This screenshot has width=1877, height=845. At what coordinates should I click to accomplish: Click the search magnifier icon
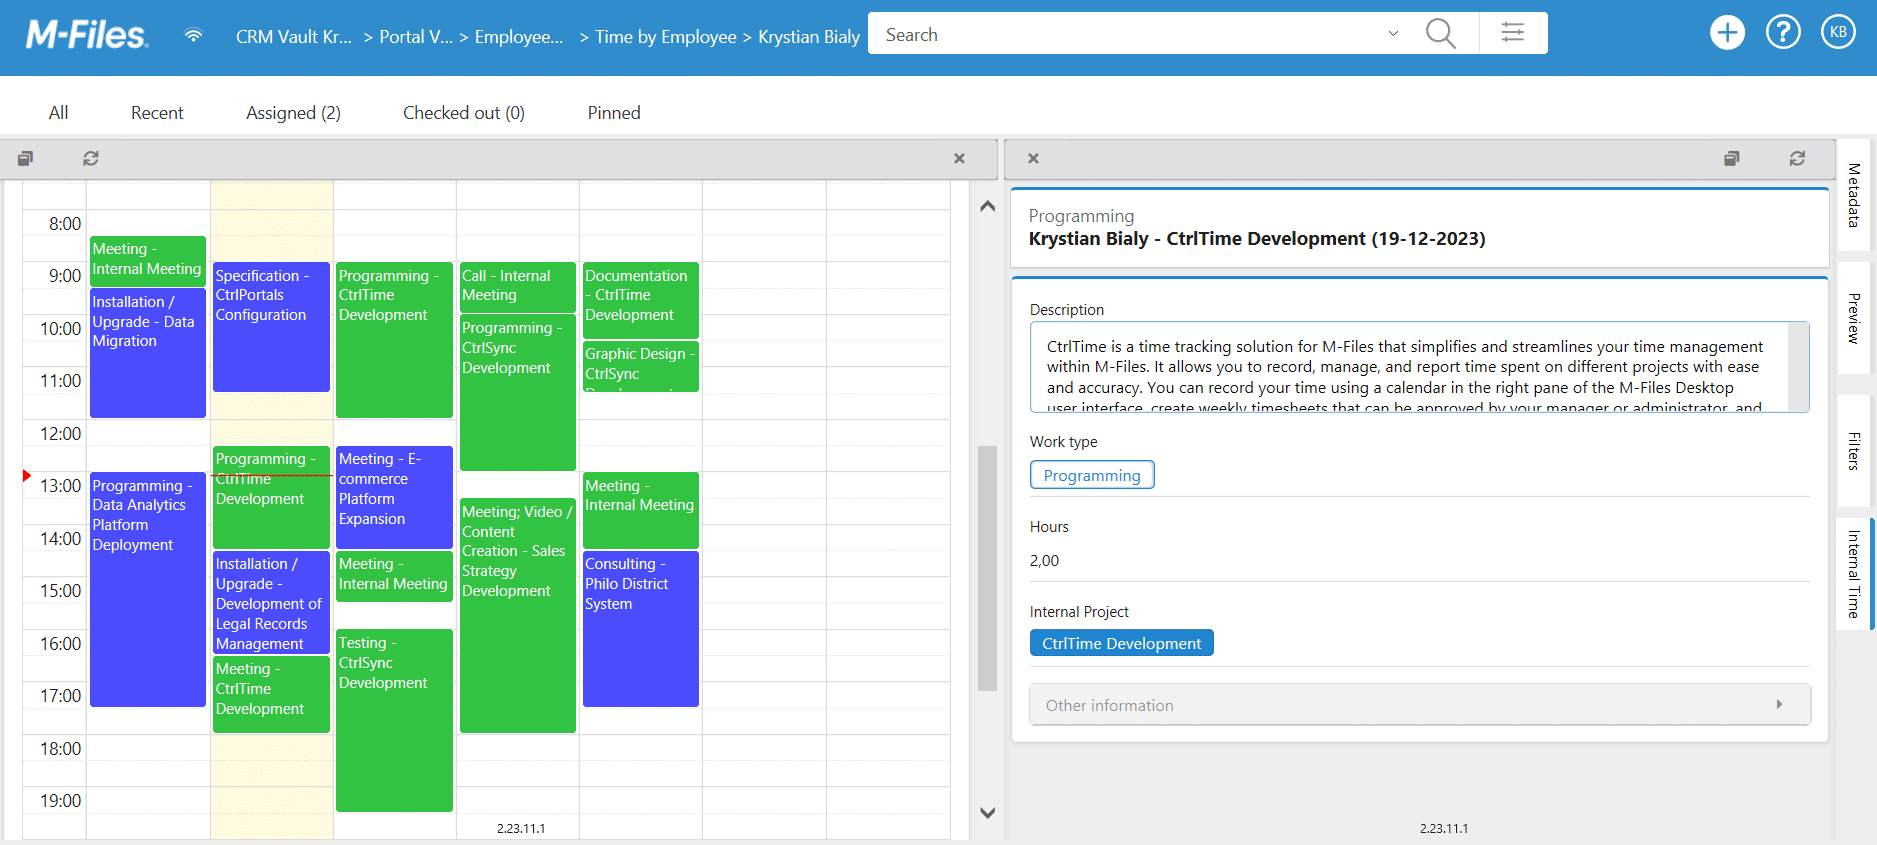[x=1440, y=34]
